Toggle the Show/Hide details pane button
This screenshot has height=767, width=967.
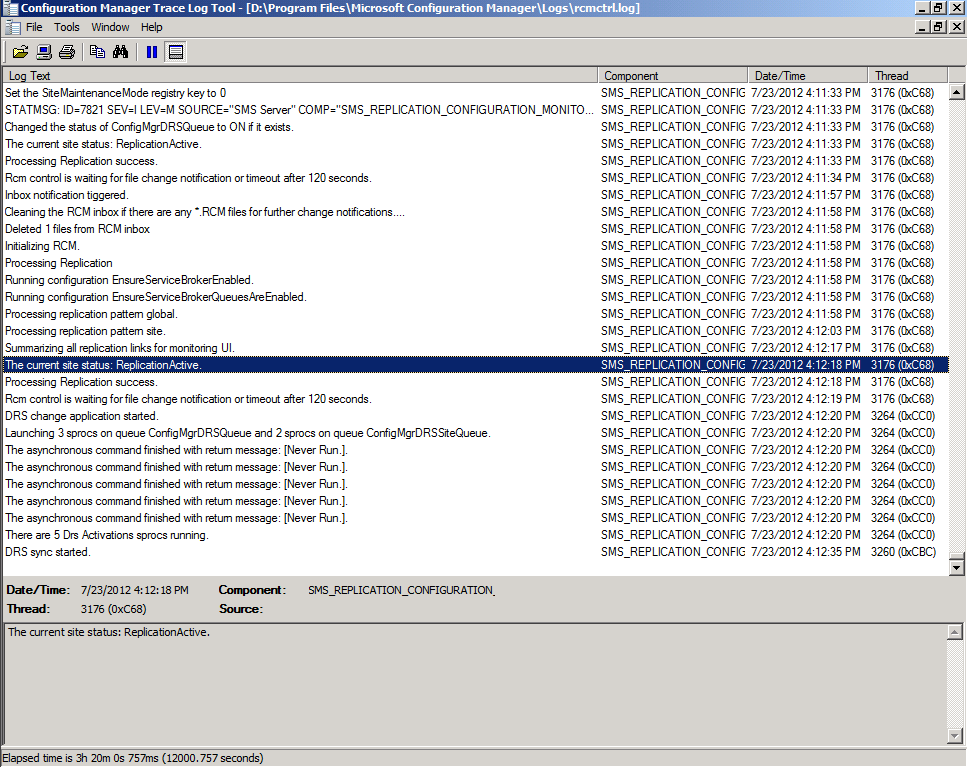point(176,52)
